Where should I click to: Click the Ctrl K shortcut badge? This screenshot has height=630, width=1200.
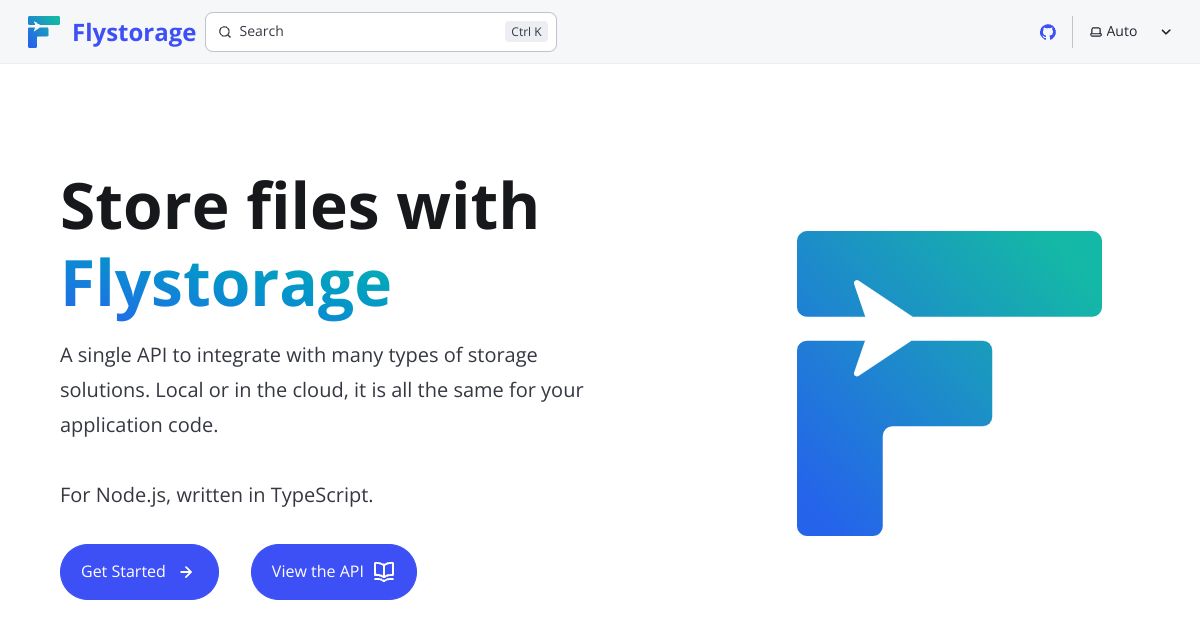tap(526, 32)
